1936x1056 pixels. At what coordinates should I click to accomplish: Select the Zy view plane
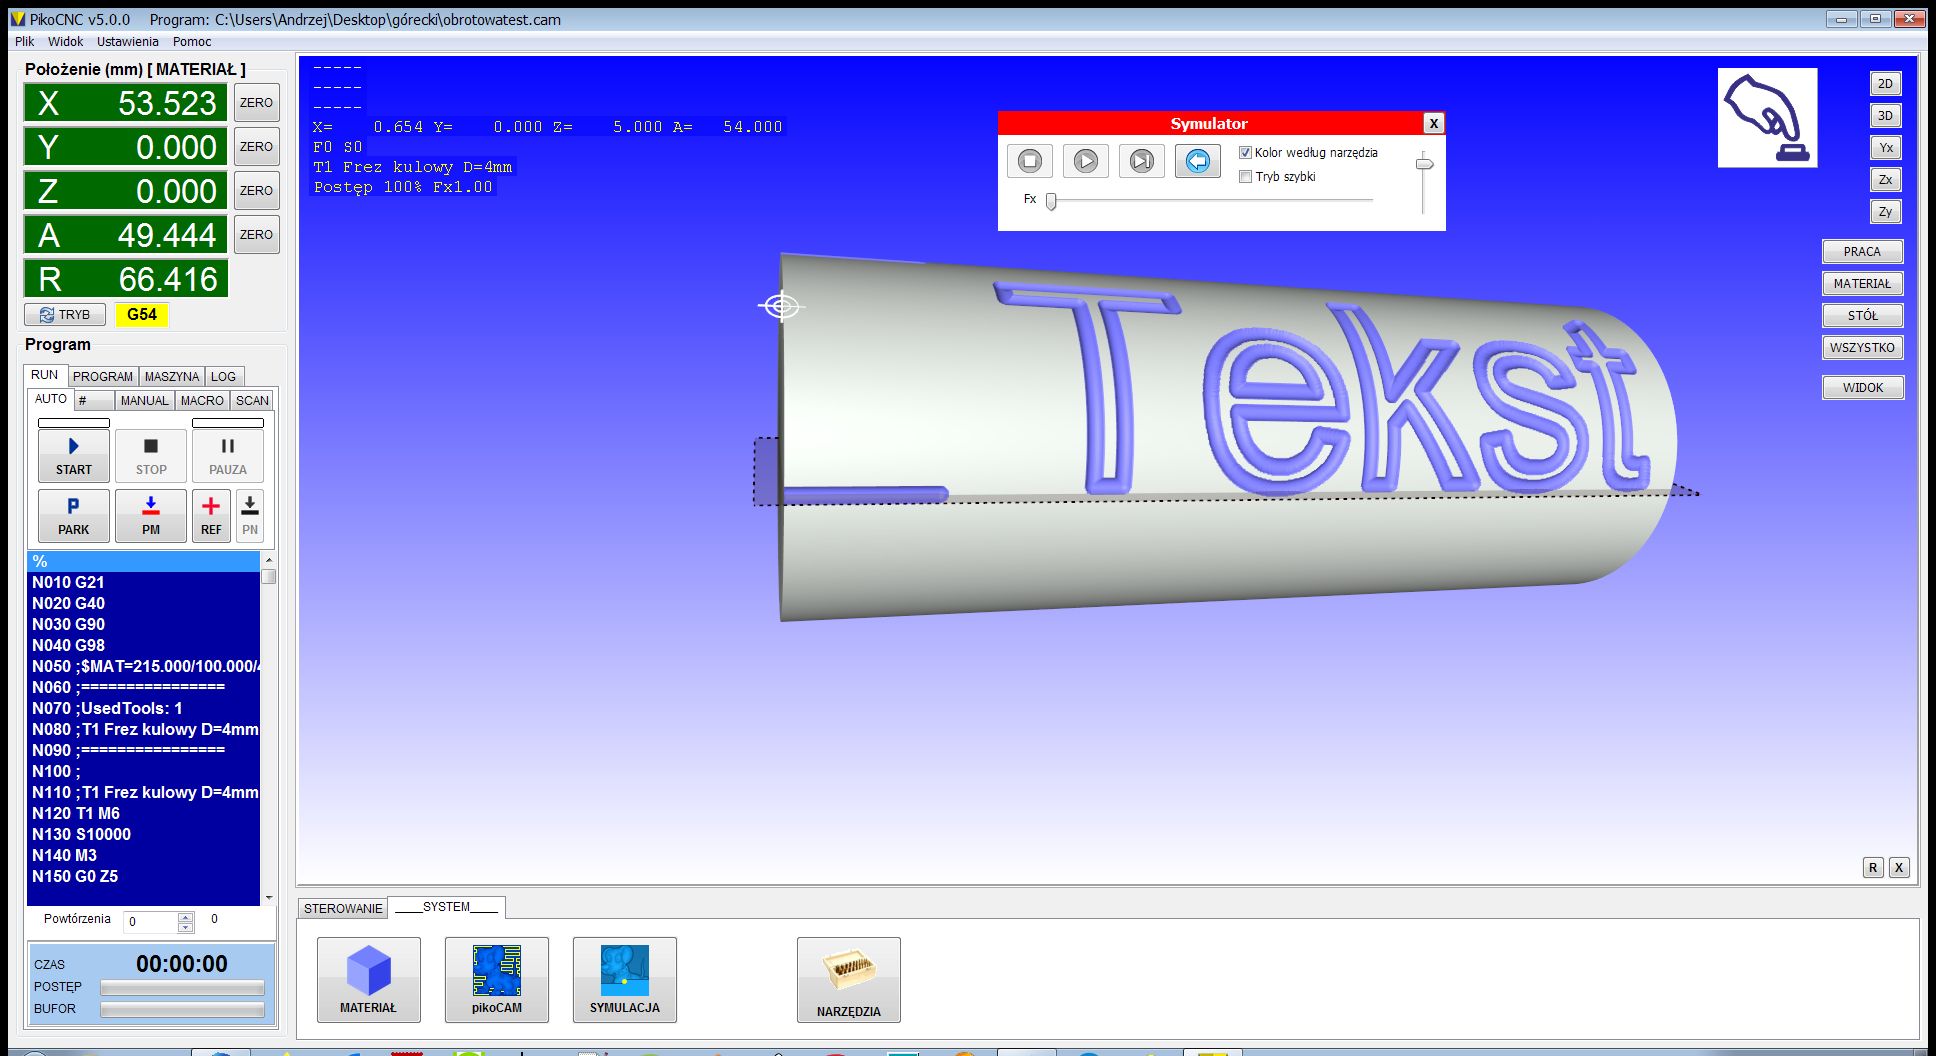tap(1885, 212)
